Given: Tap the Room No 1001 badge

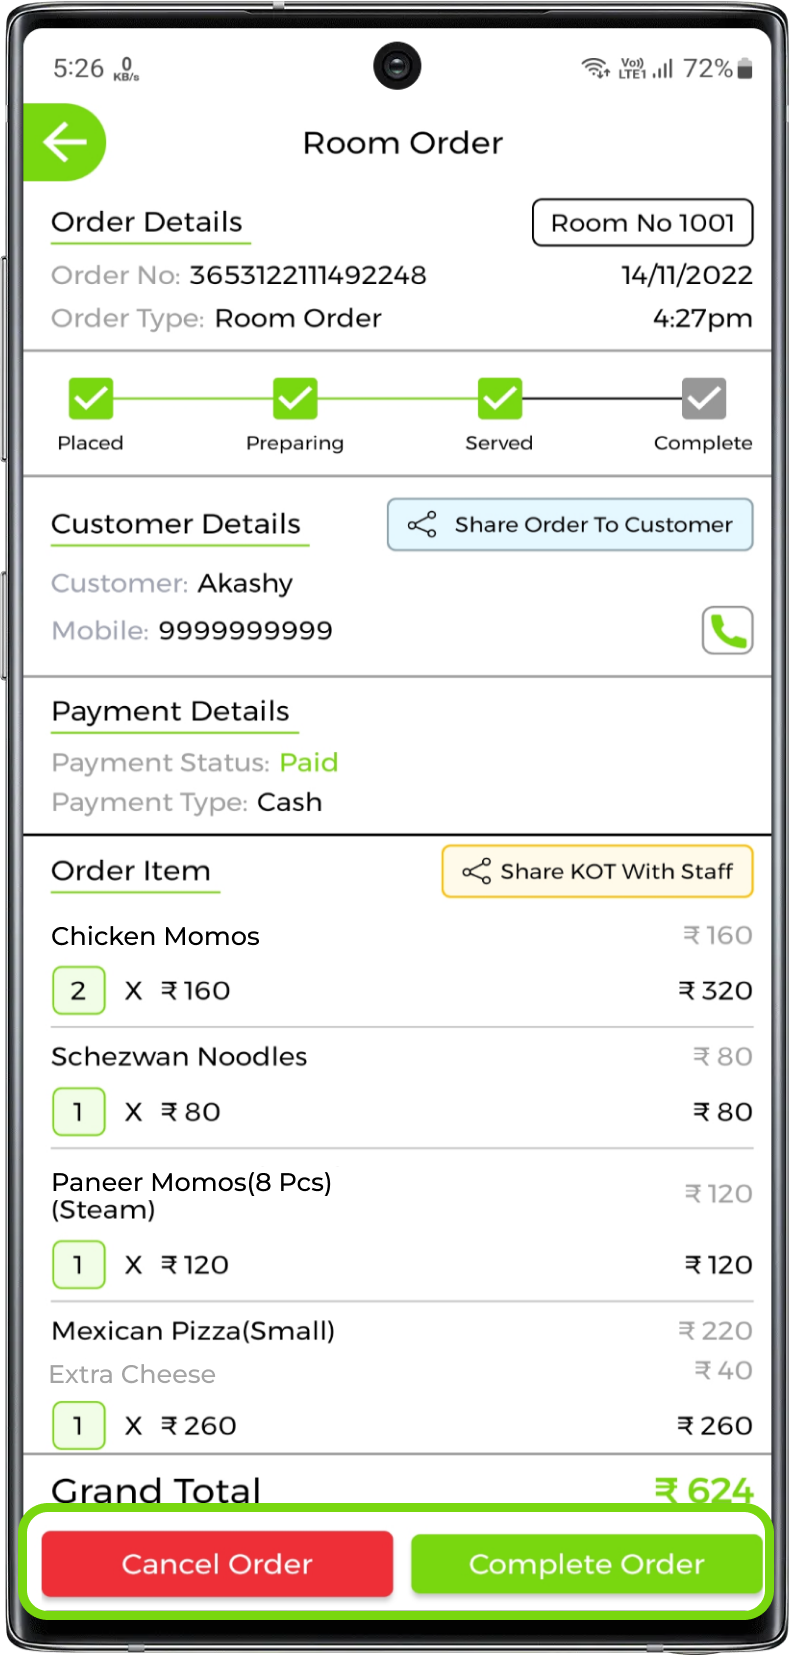Looking at the screenshot, I should point(642,222).
